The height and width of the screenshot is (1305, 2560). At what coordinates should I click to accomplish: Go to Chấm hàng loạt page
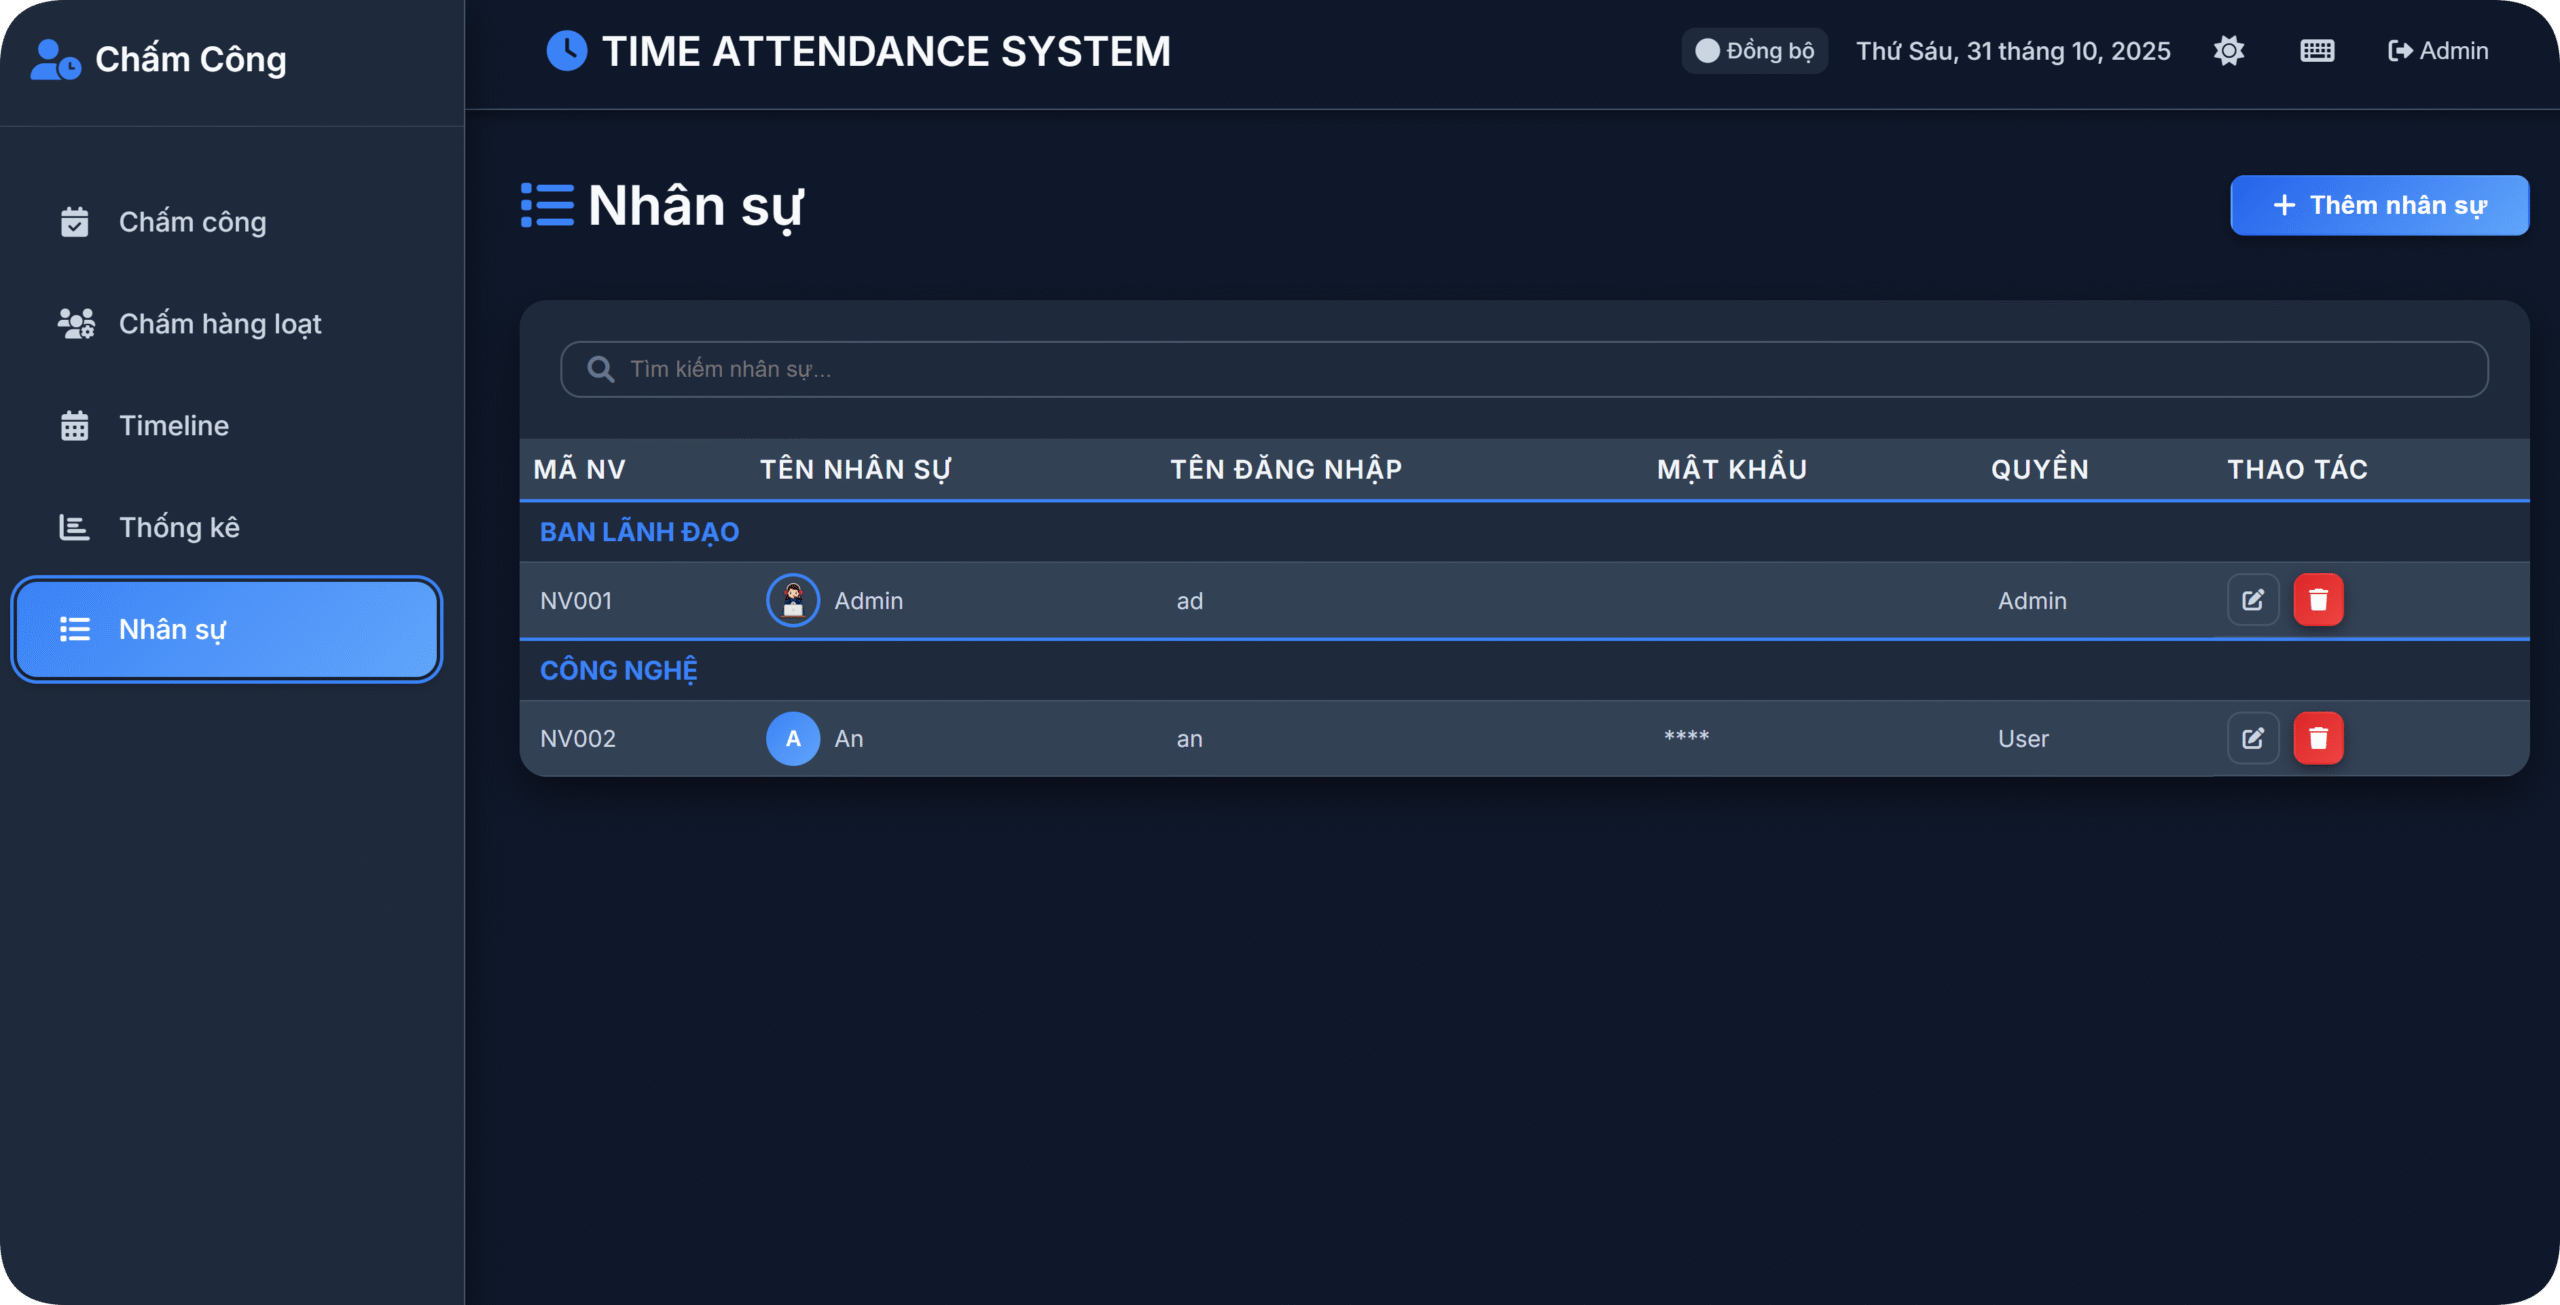pos(220,324)
